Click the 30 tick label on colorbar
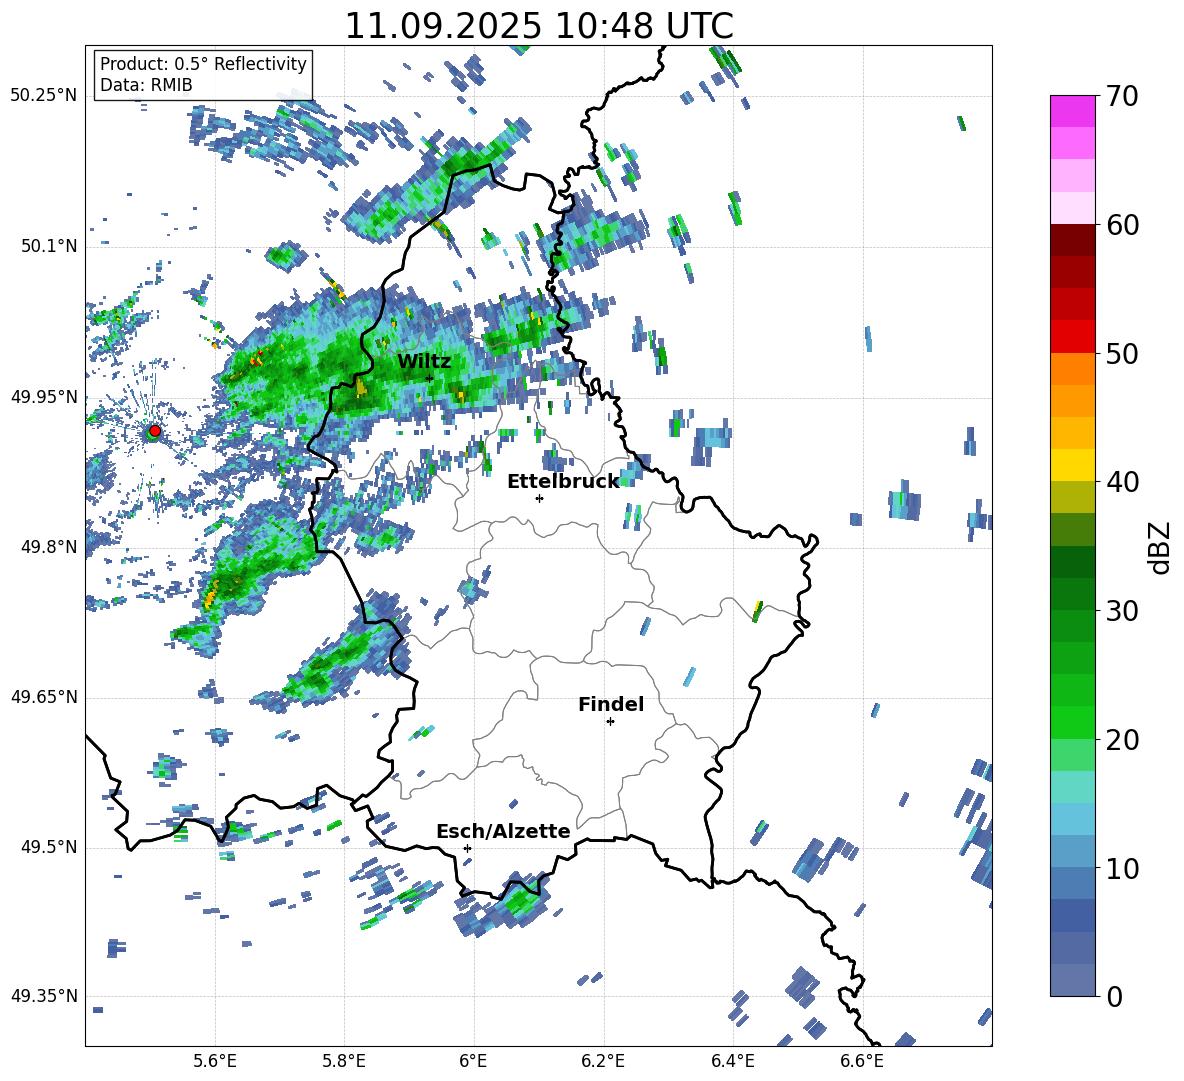The height and width of the screenshot is (1081, 1184). (1122, 611)
